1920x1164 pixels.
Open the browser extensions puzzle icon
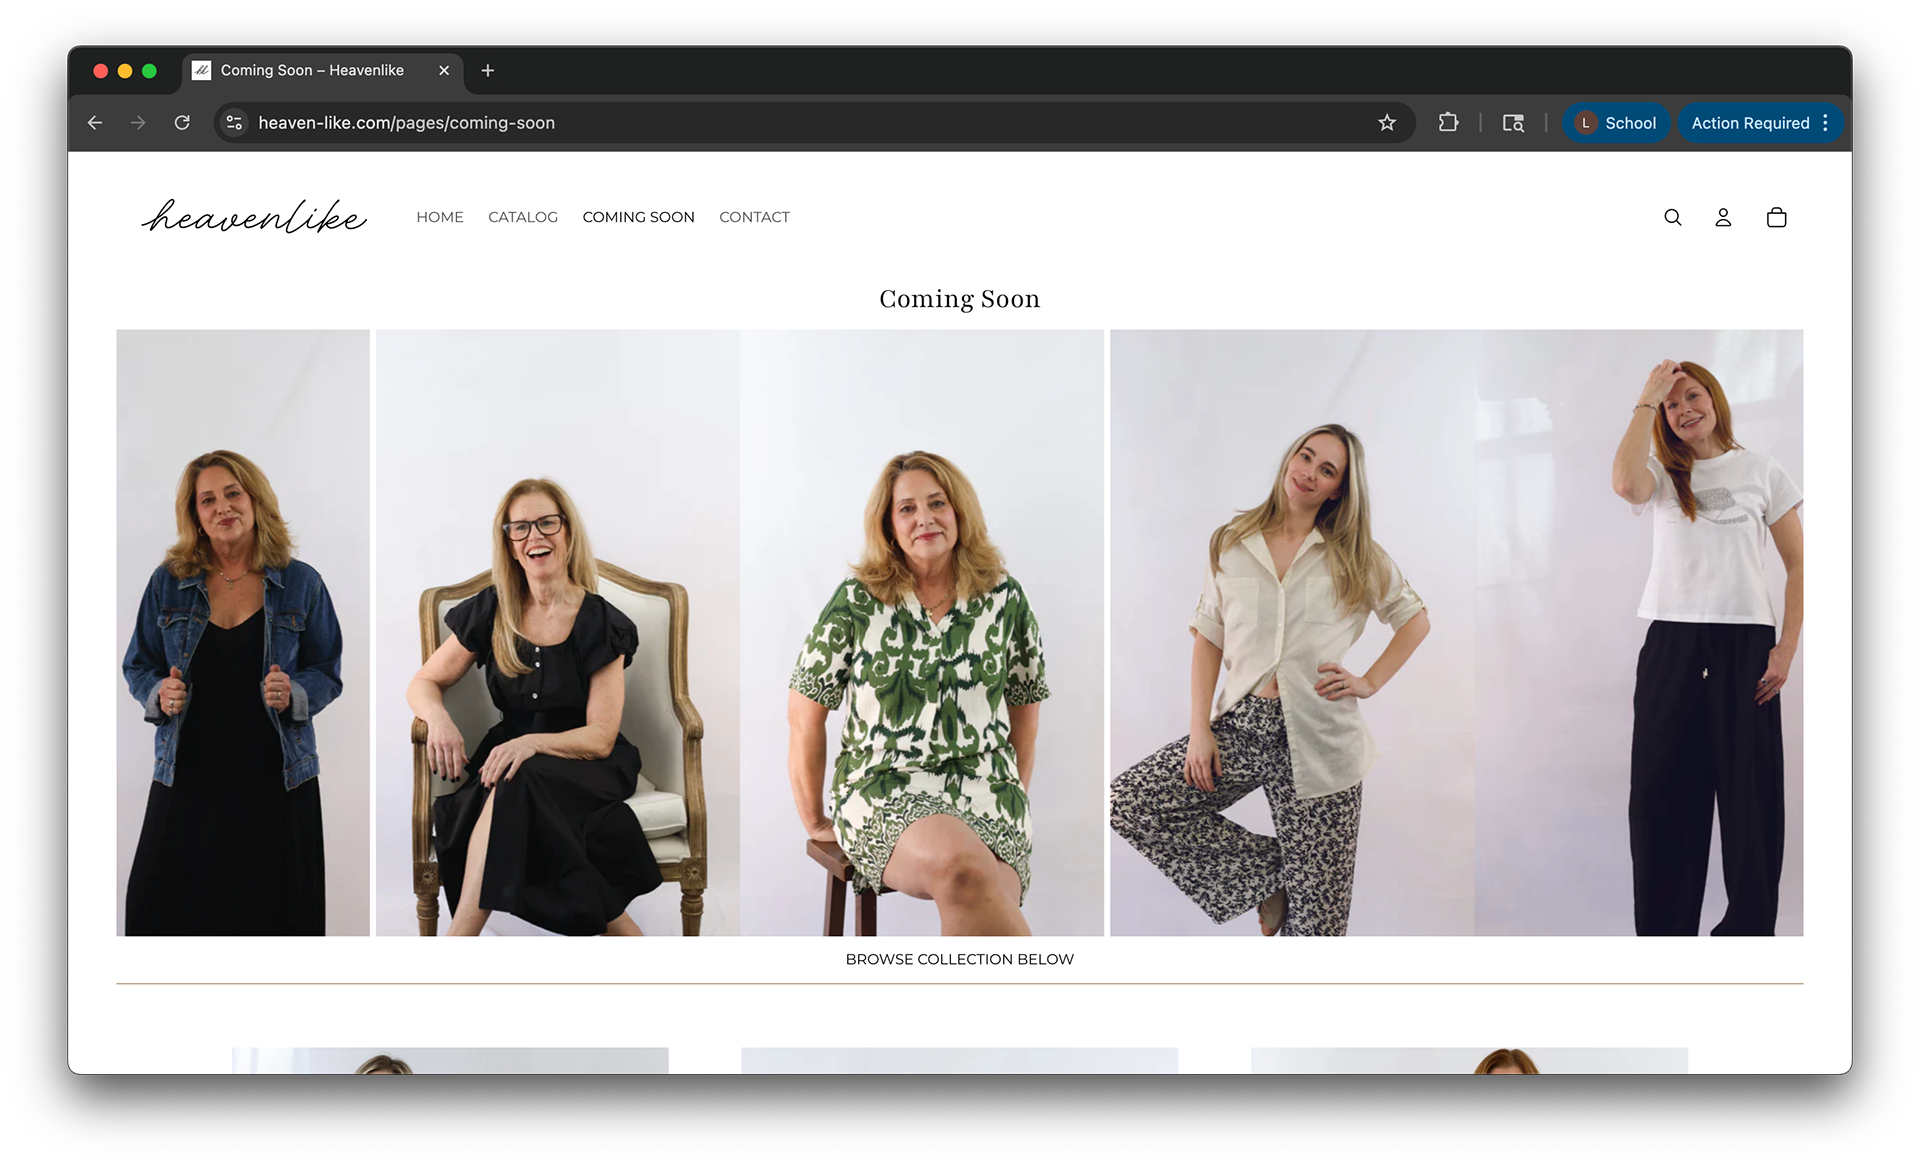[1447, 123]
